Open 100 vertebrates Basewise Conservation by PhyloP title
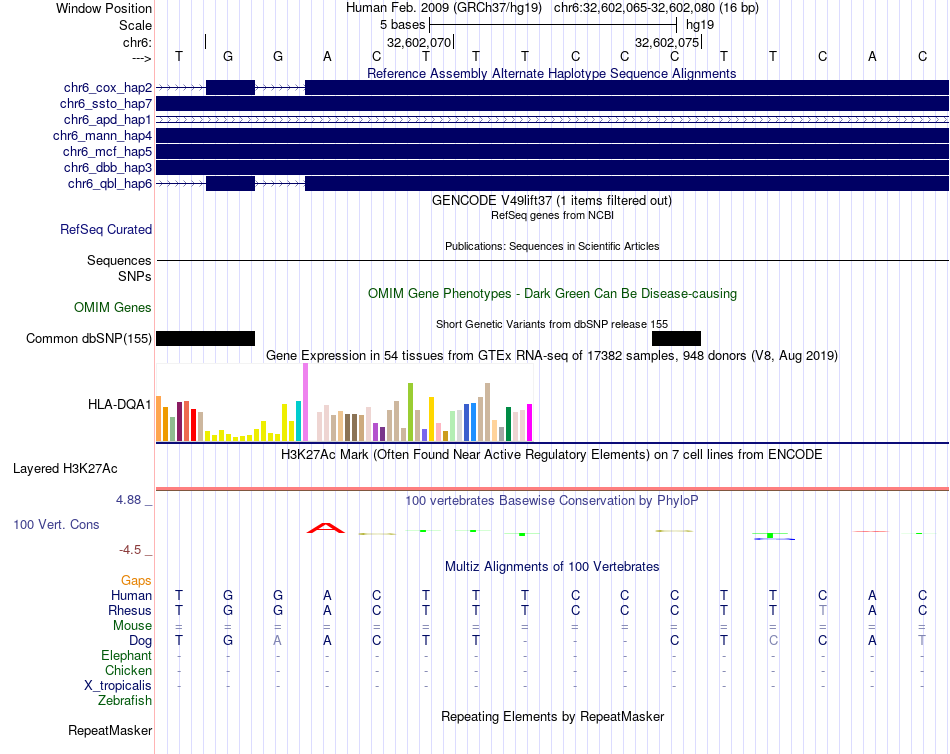This screenshot has height=754, width=950. tap(551, 501)
